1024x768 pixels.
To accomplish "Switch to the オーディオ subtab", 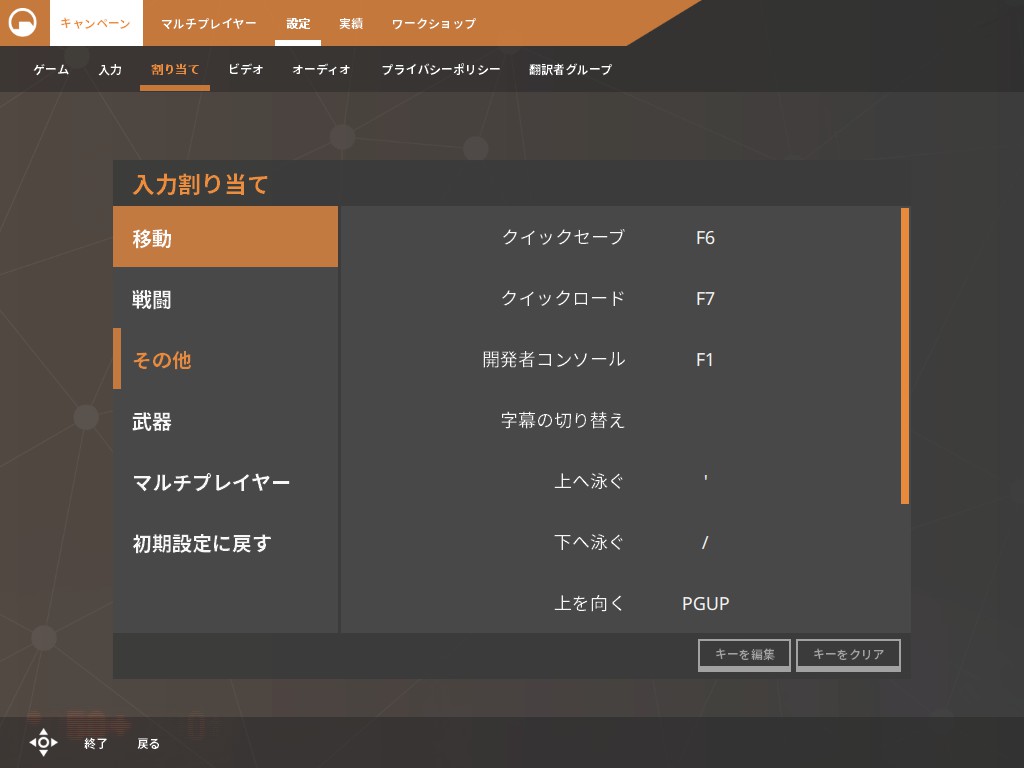I will click(x=321, y=69).
